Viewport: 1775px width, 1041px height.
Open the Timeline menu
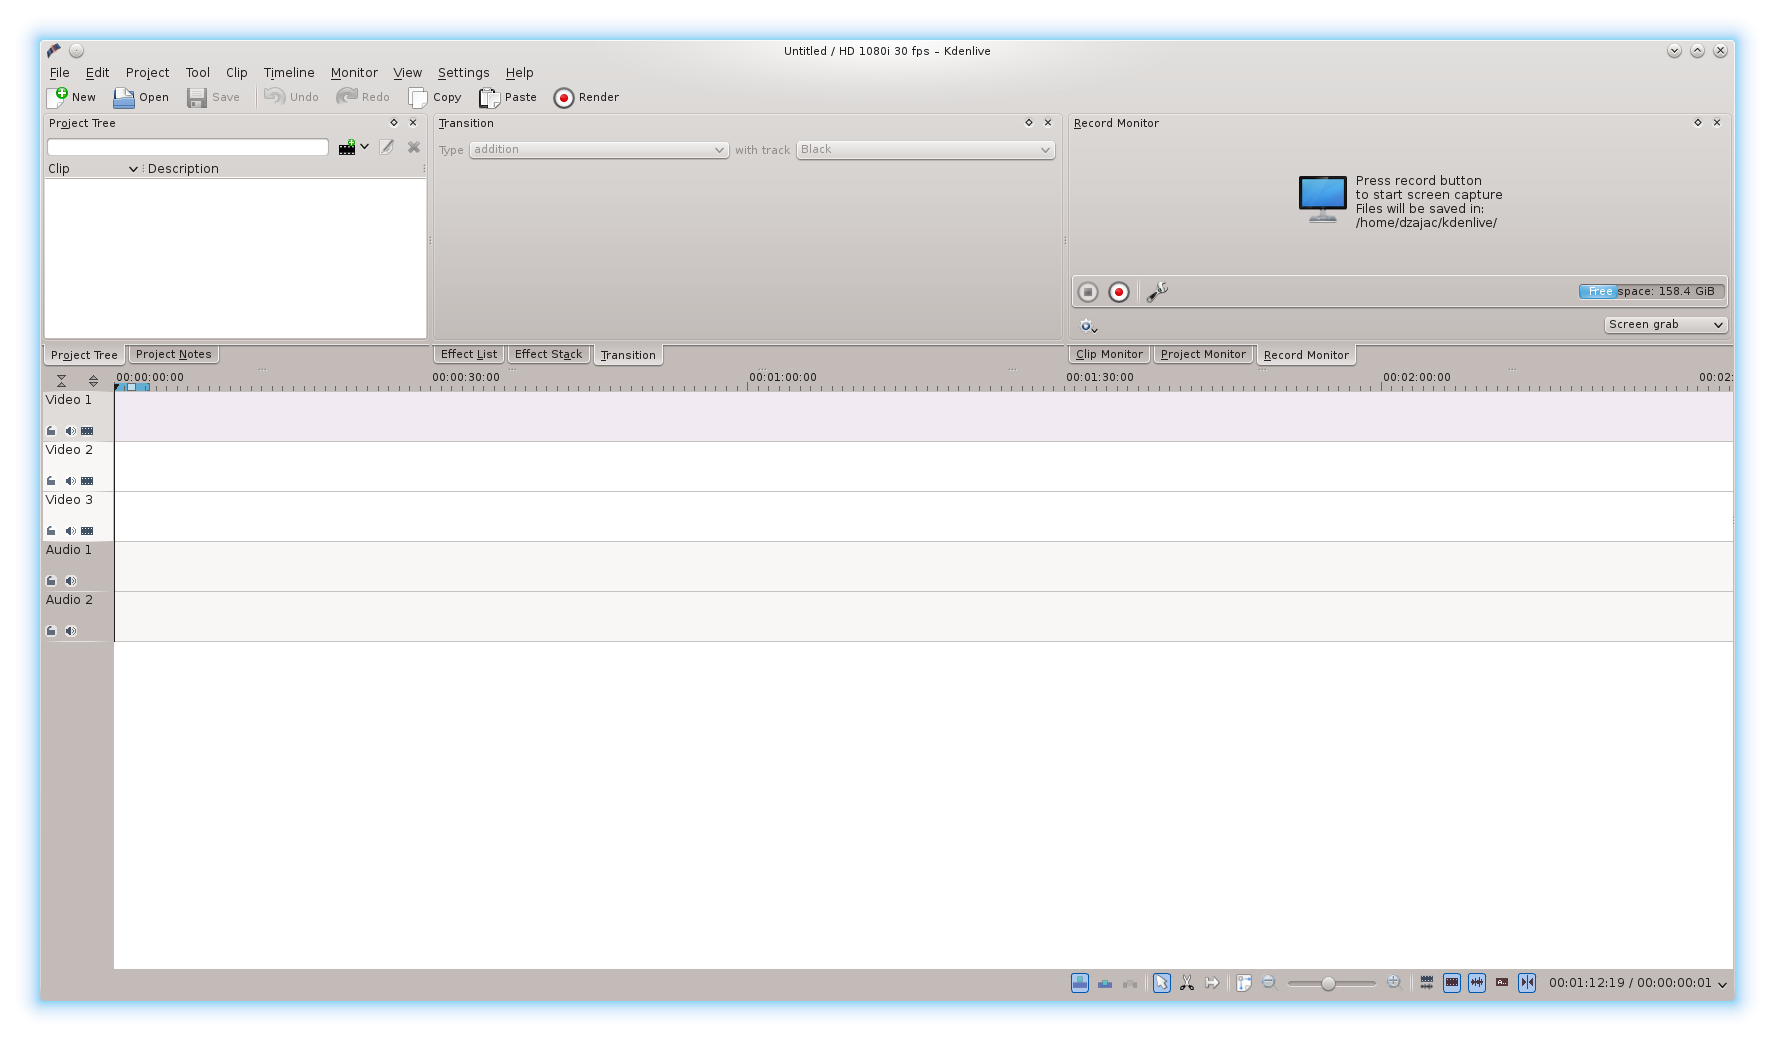289,73
